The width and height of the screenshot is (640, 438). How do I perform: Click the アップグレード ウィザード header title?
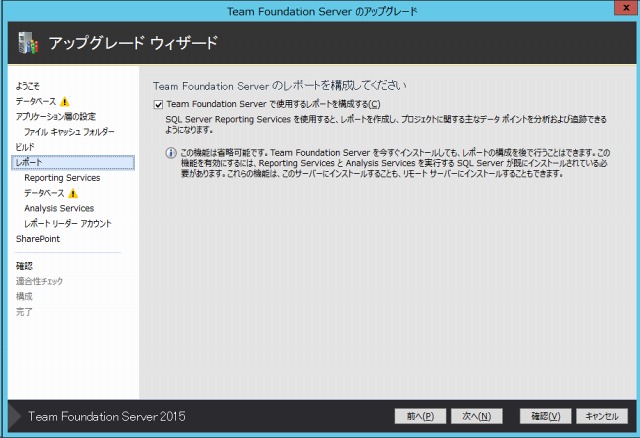[x=133, y=43]
